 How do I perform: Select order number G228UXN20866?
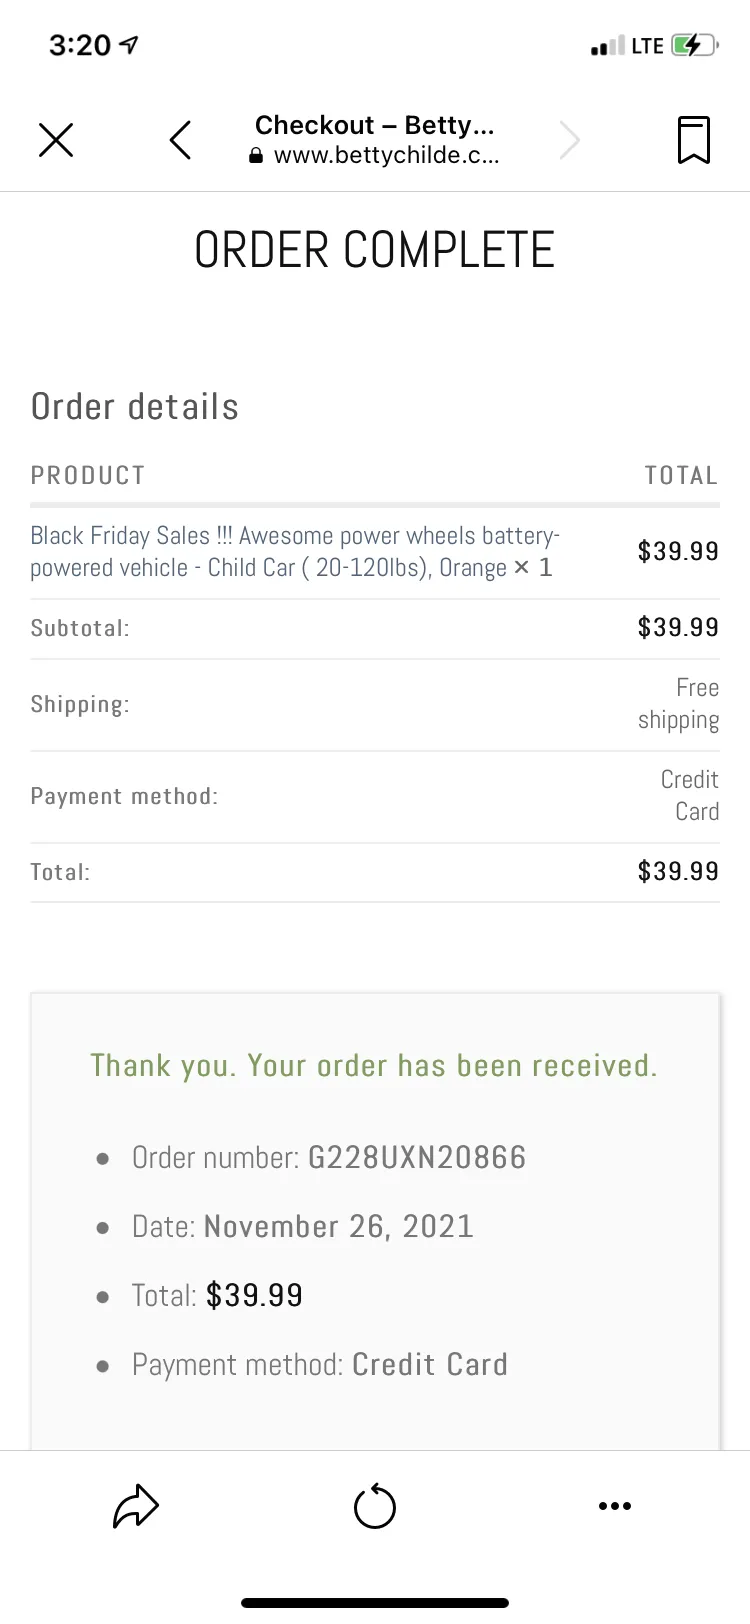coord(417,1157)
